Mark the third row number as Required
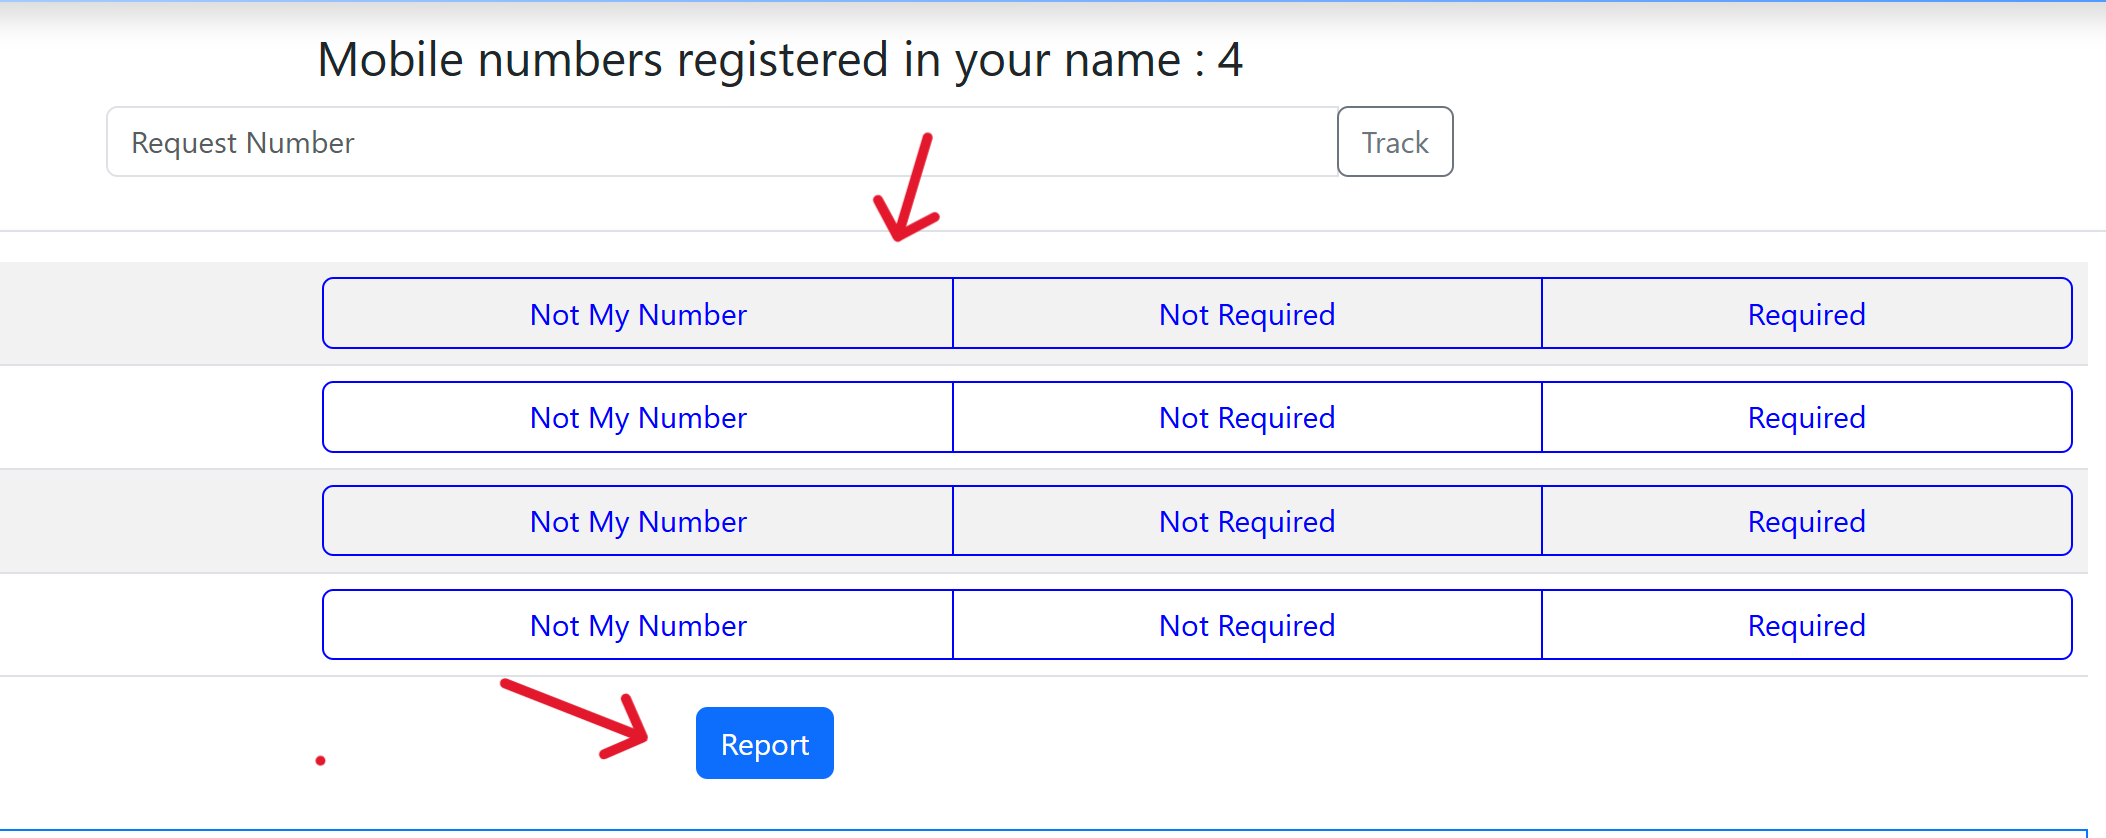2106x838 pixels. point(1806,521)
